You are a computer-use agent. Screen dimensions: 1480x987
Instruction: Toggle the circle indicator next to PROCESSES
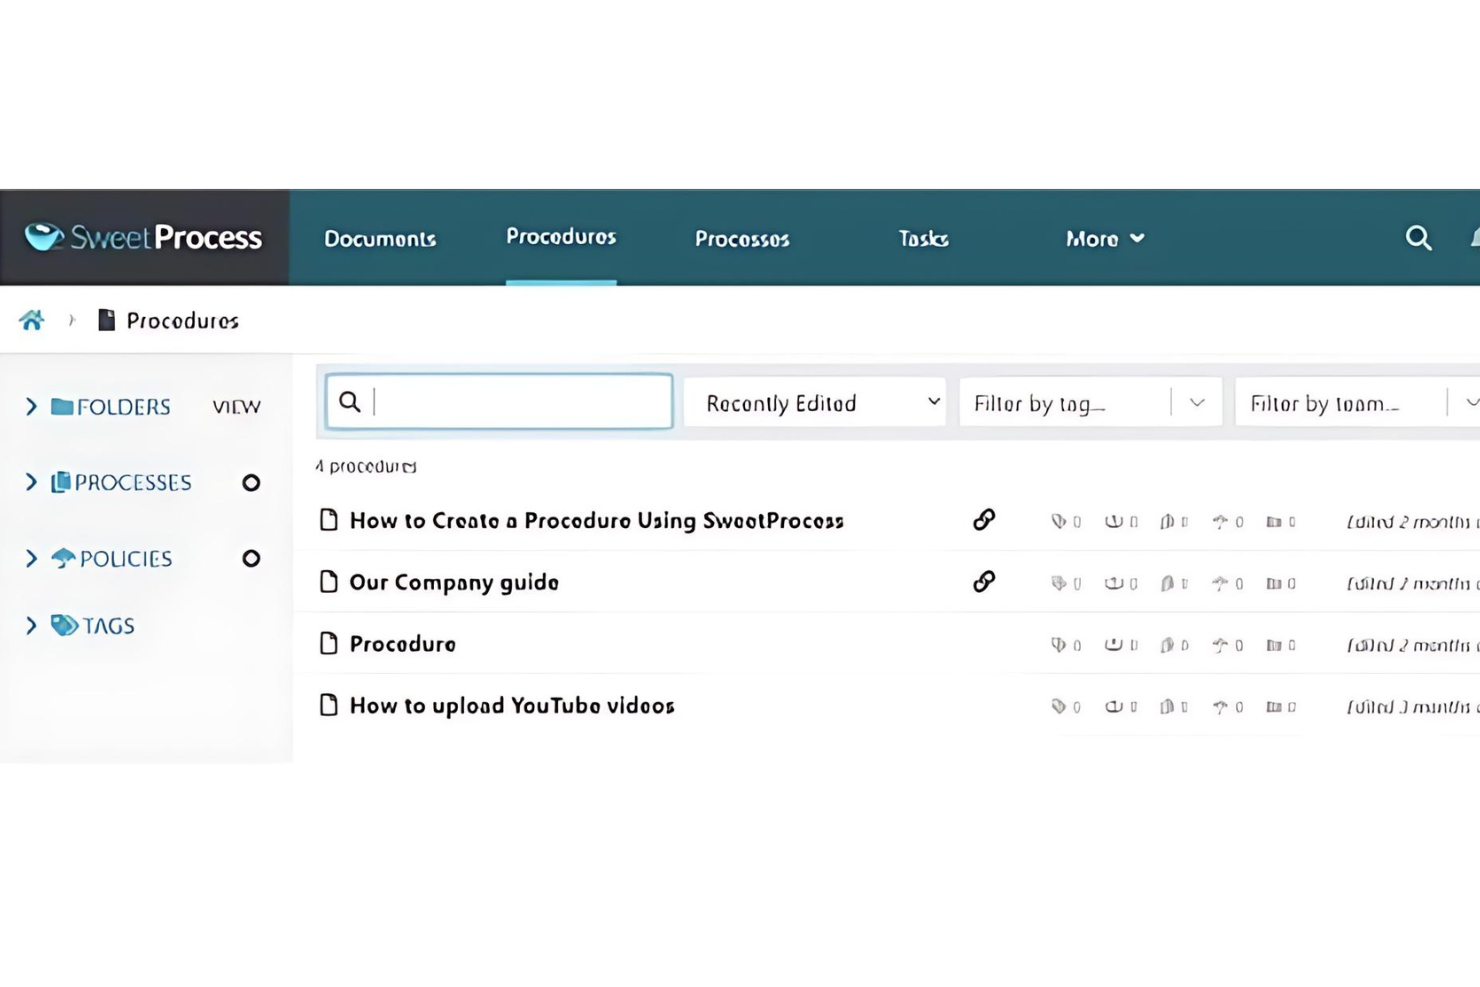pos(251,482)
